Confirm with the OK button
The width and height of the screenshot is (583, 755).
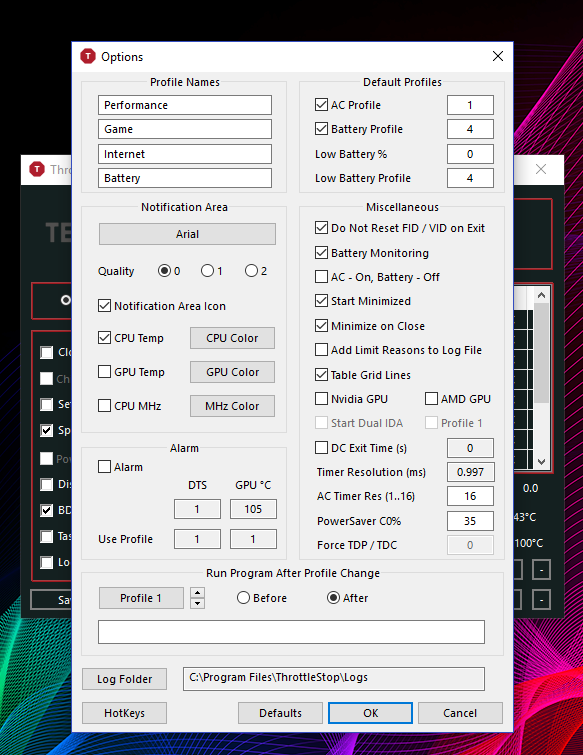tap(370, 713)
